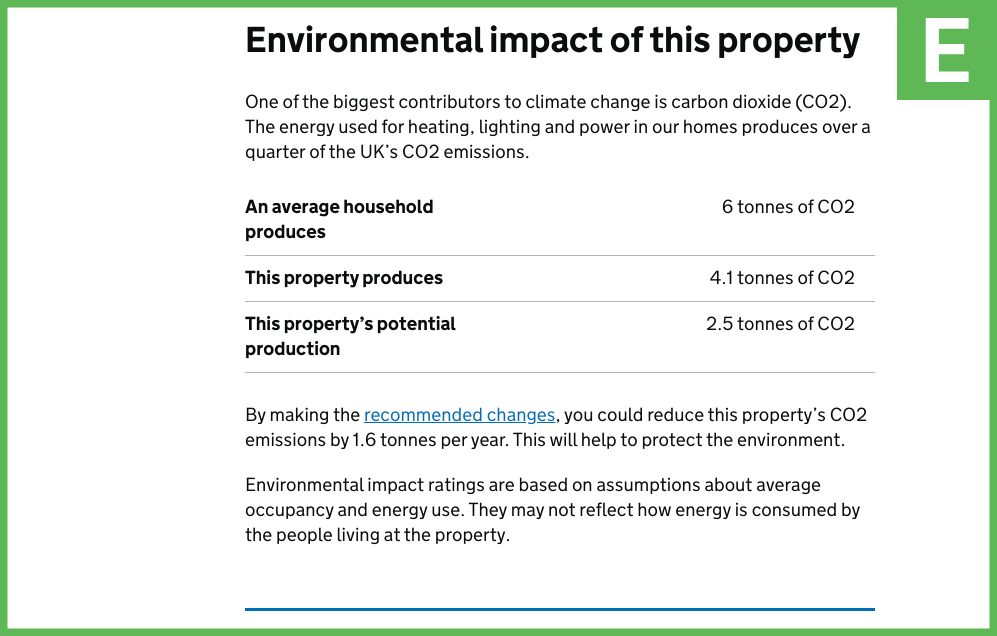Screen dimensions: 997x636
Task: Click the Environmental impact ratings assumptions paragraph
Action: point(553,510)
